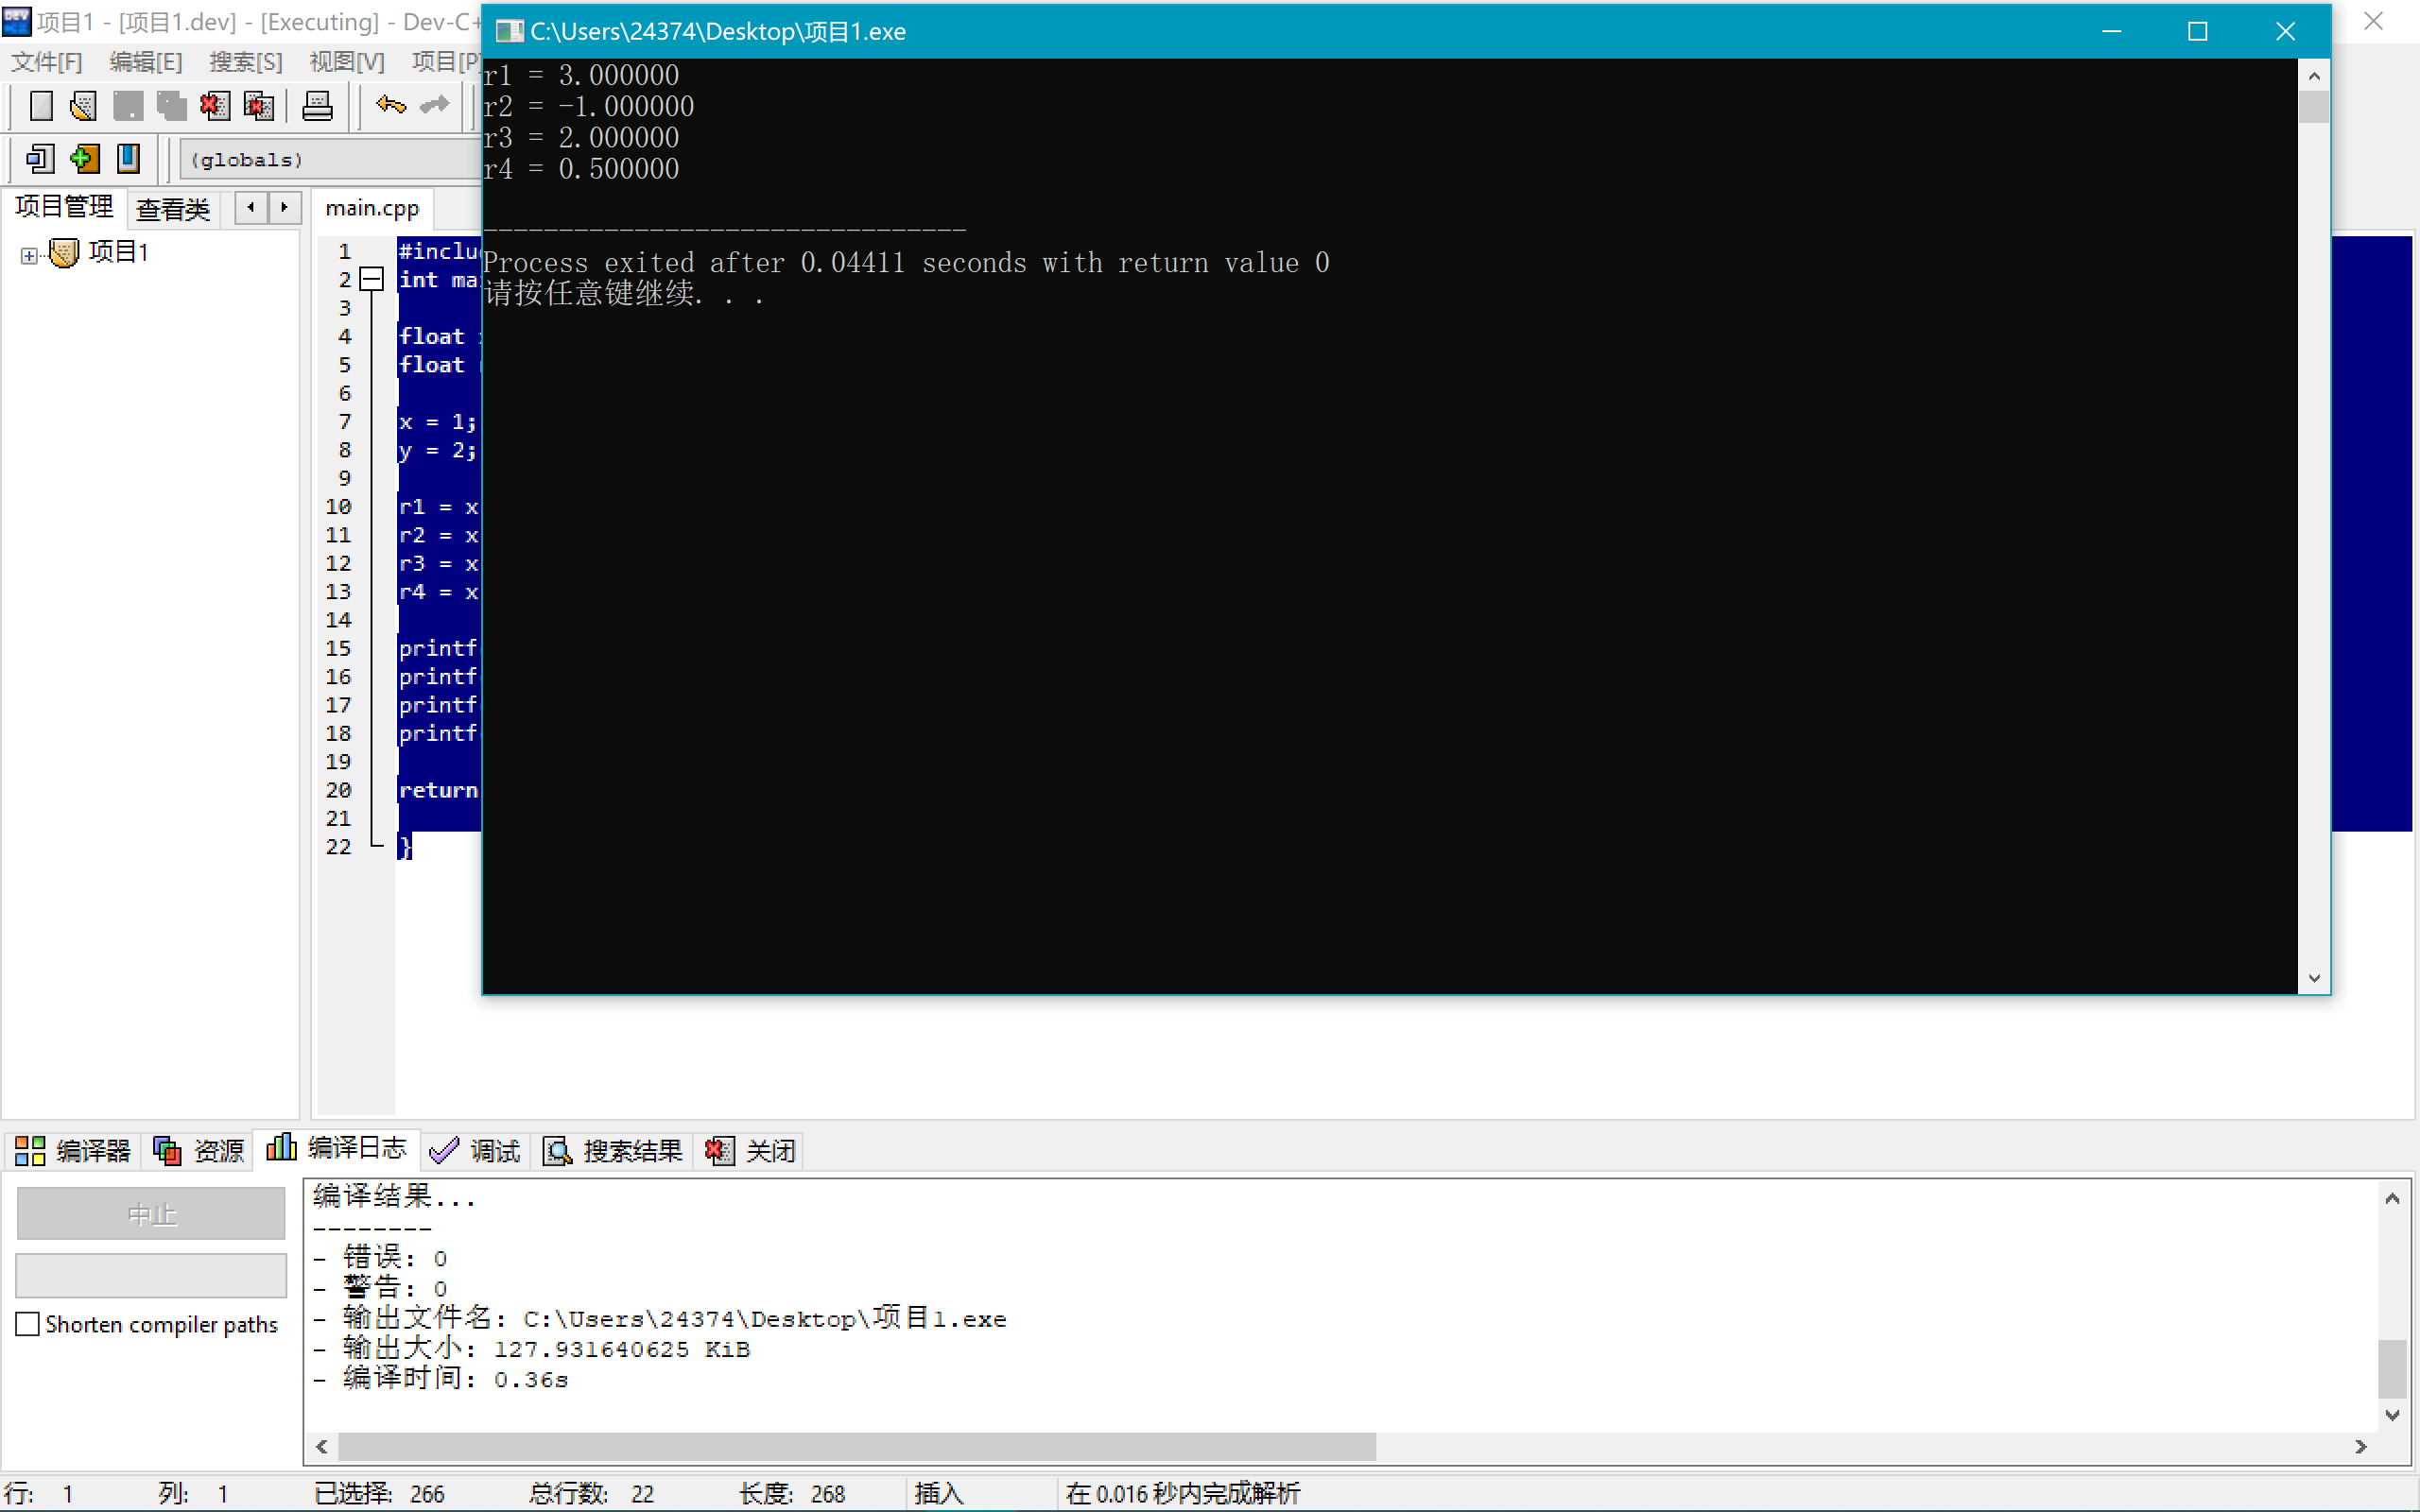The width and height of the screenshot is (2420, 1512).
Task: Open the 调试 debug tab
Action: tap(476, 1151)
